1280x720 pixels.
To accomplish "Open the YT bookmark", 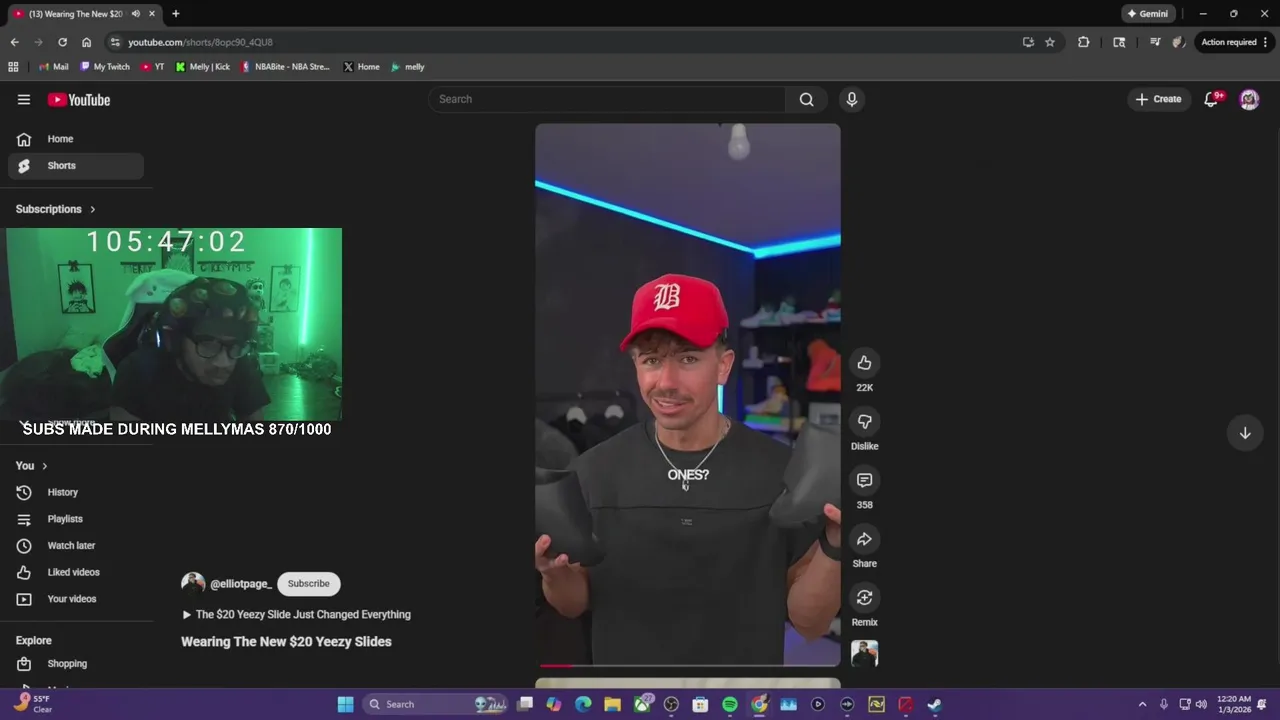I will [152, 67].
